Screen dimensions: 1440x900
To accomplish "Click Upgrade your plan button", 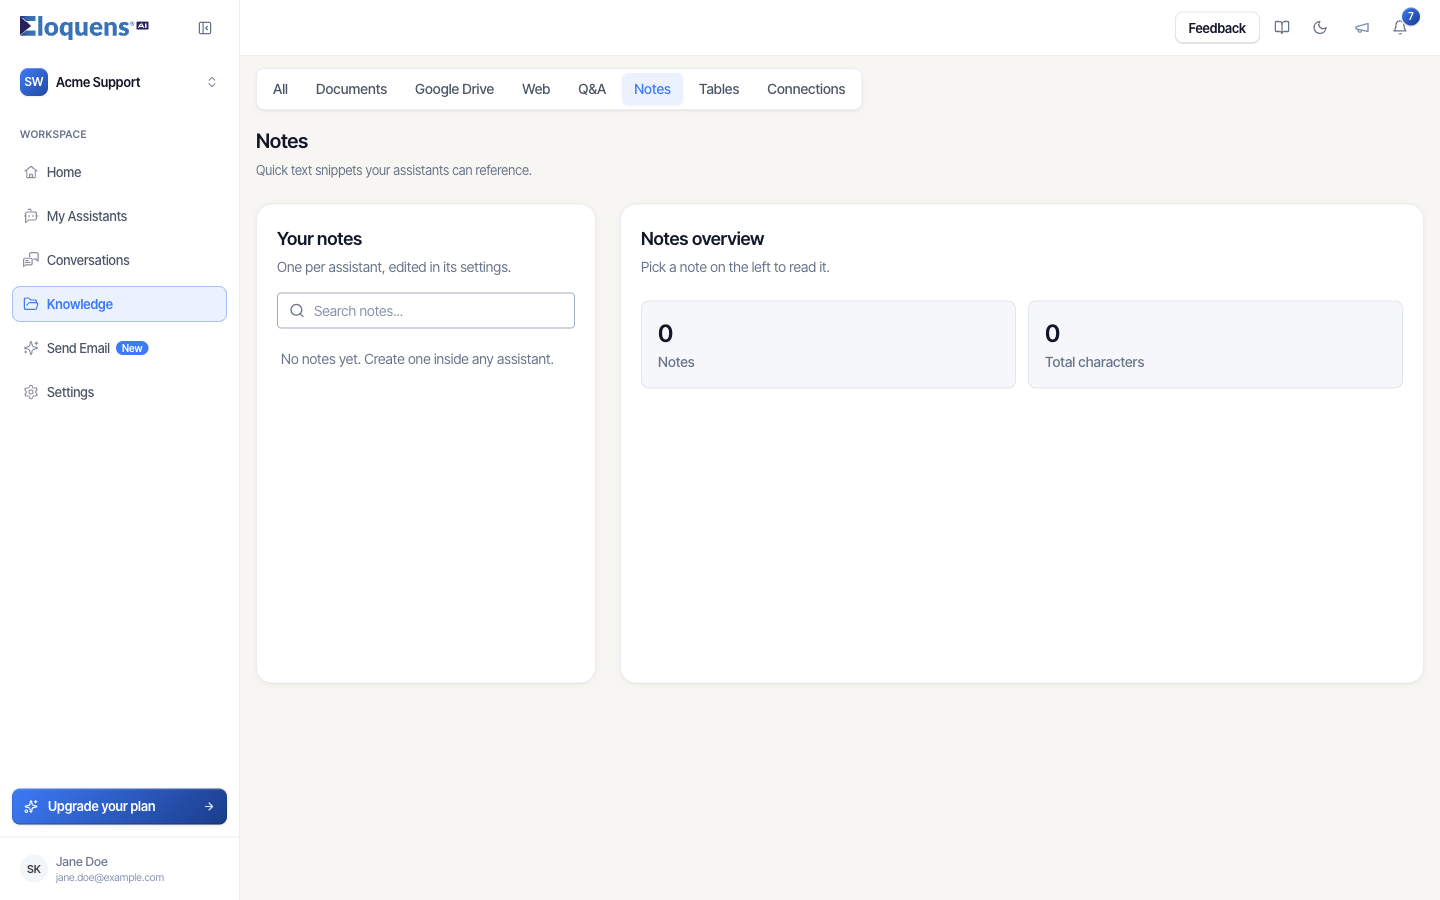I will coord(119,806).
